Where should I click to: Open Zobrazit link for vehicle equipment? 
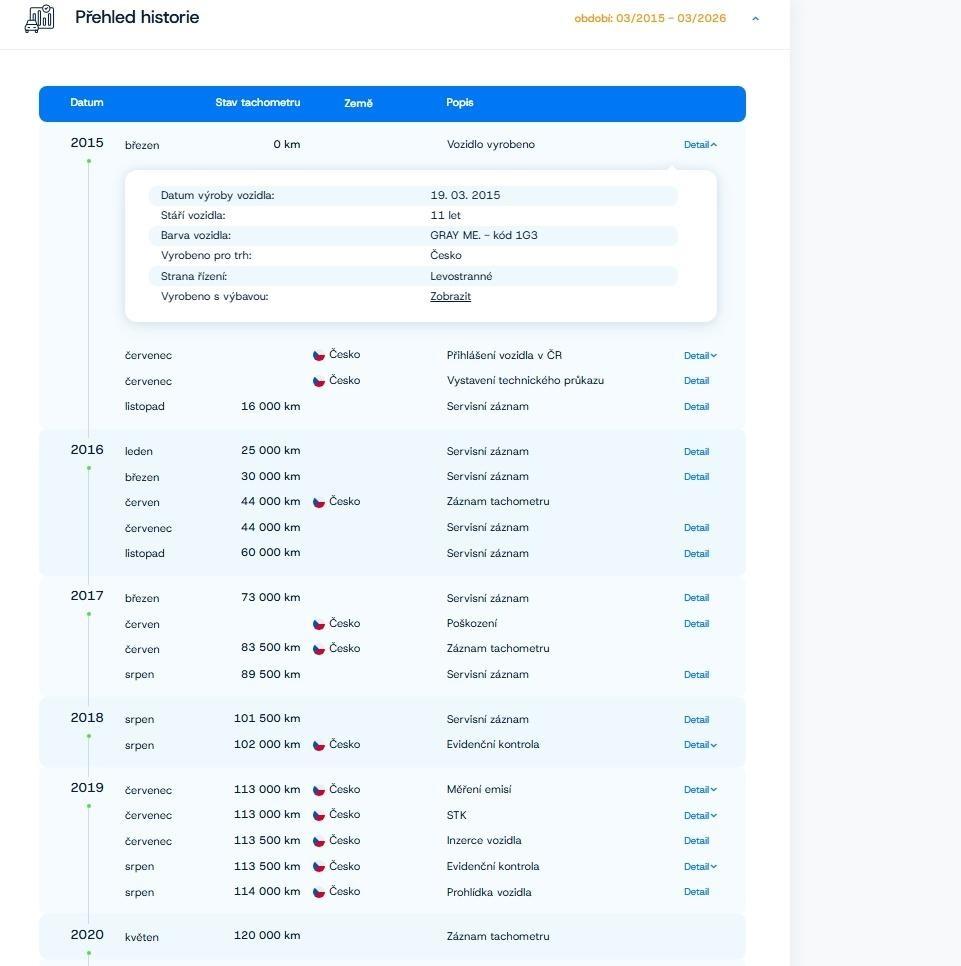pyautogui.click(x=450, y=296)
